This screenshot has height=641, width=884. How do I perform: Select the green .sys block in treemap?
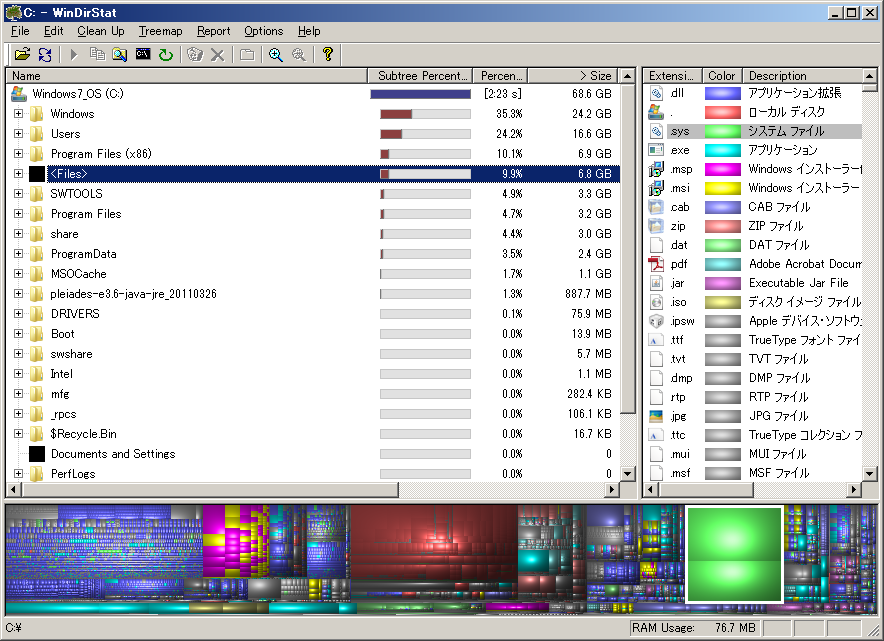click(734, 554)
